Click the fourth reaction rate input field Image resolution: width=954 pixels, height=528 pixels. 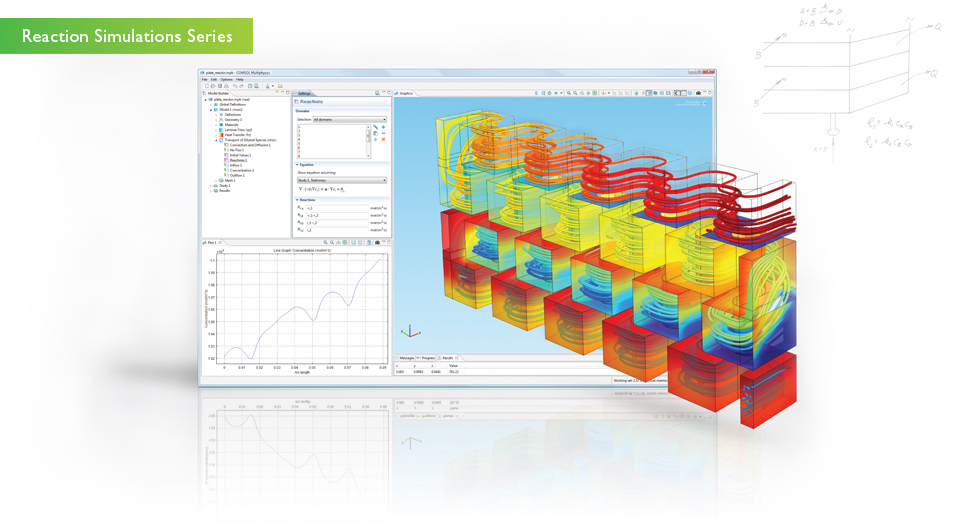pyautogui.click(x=337, y=230)
